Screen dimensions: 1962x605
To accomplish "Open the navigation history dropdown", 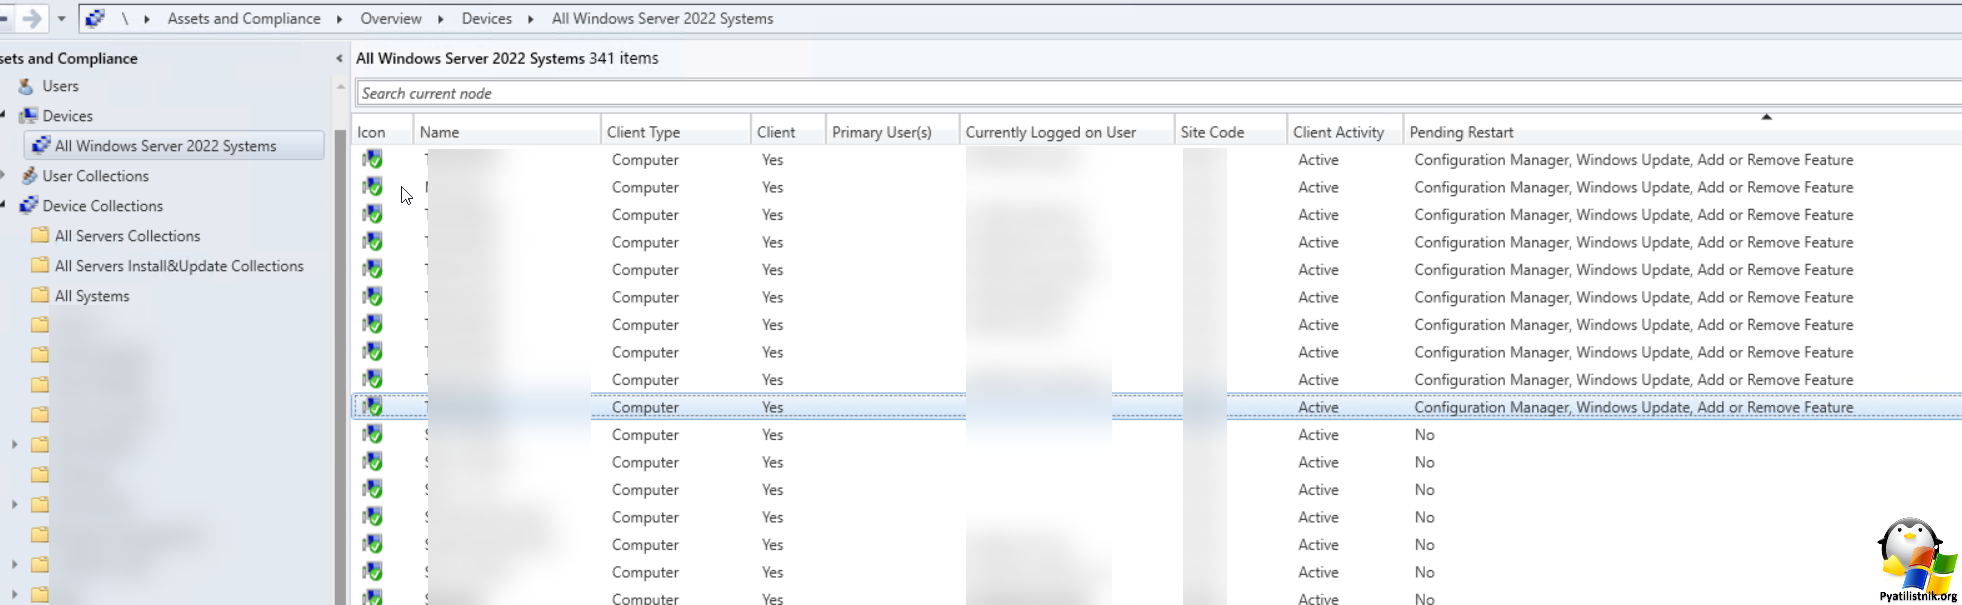I will (x=62, y=19).
